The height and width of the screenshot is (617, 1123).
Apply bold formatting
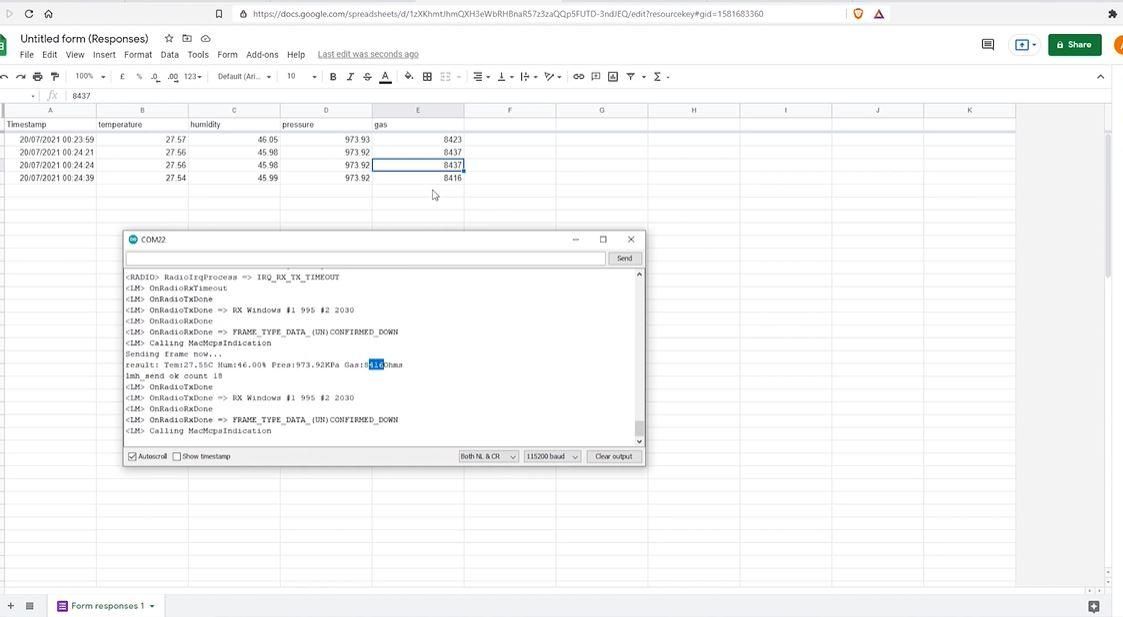click(x=333, y=77)
